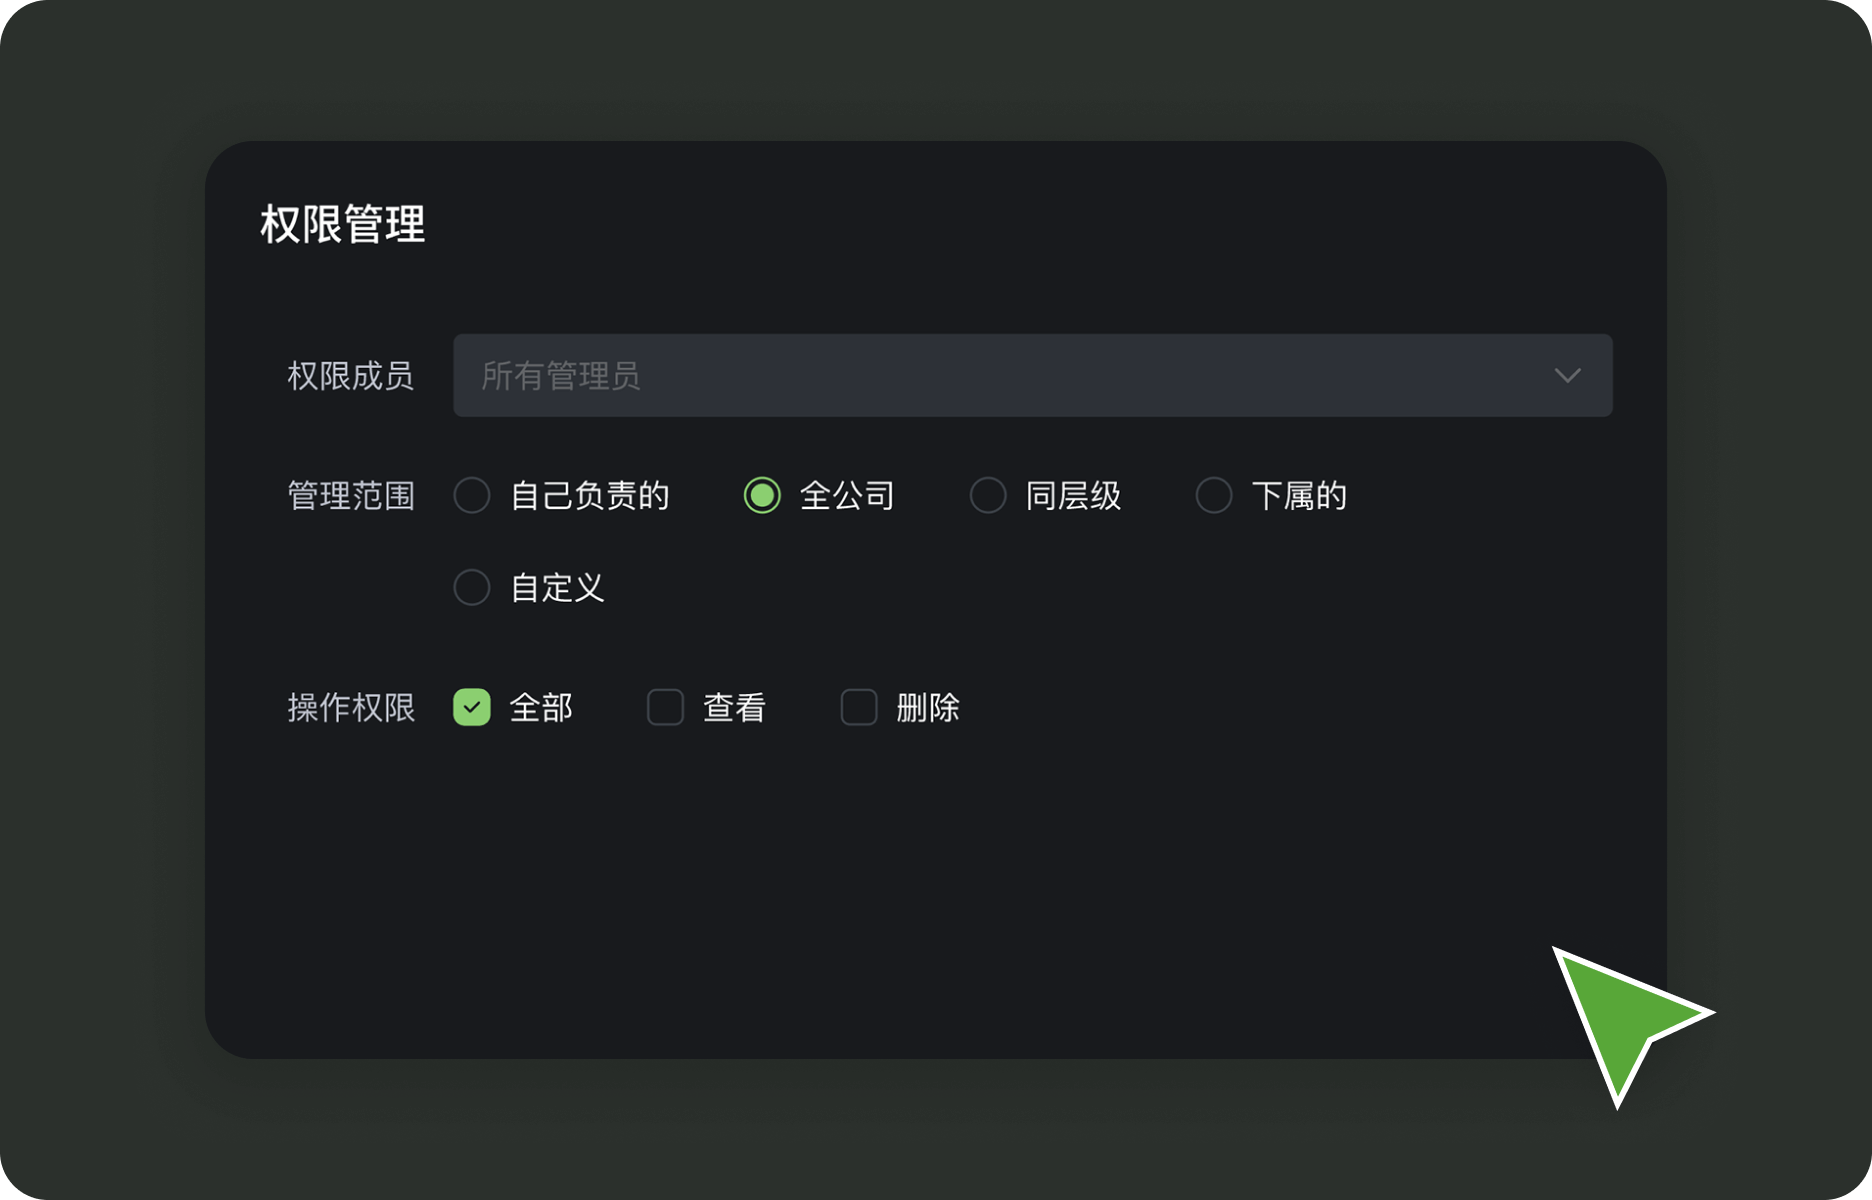
Task: Open the 所有管理员 member dropdown
Action: pos(1000,376)
